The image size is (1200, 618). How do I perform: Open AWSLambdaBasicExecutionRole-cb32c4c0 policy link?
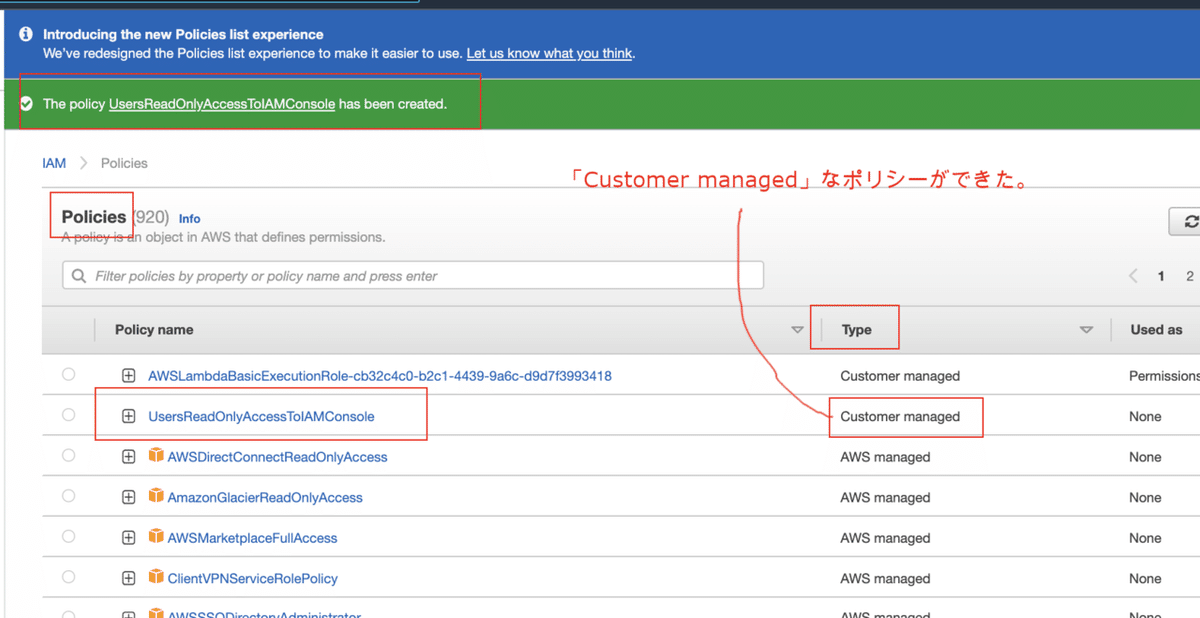pyautogui.click(x=380, y=376)
